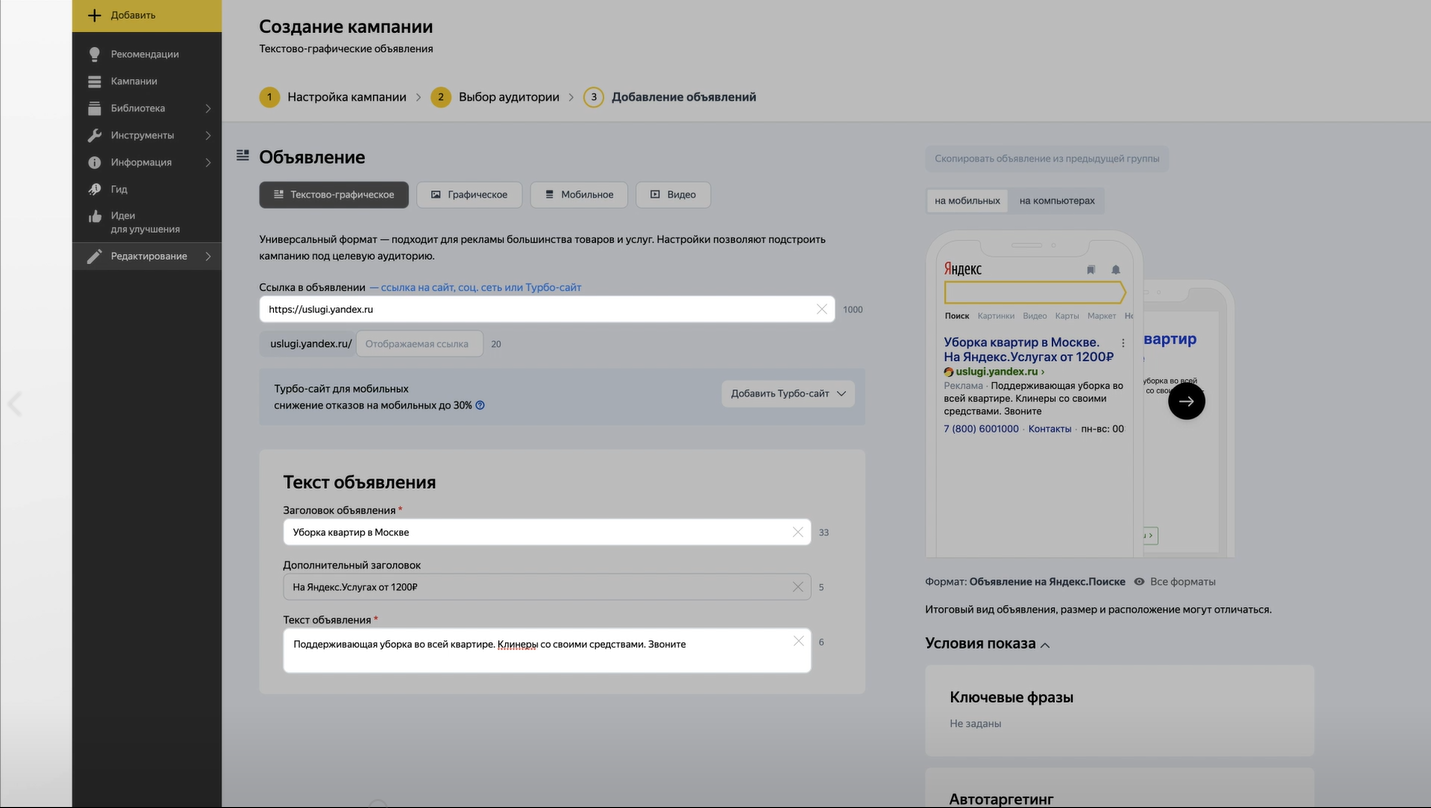Click the info icon for Информация
Viewport: 1431px width, 808px height.
[94, 162]
